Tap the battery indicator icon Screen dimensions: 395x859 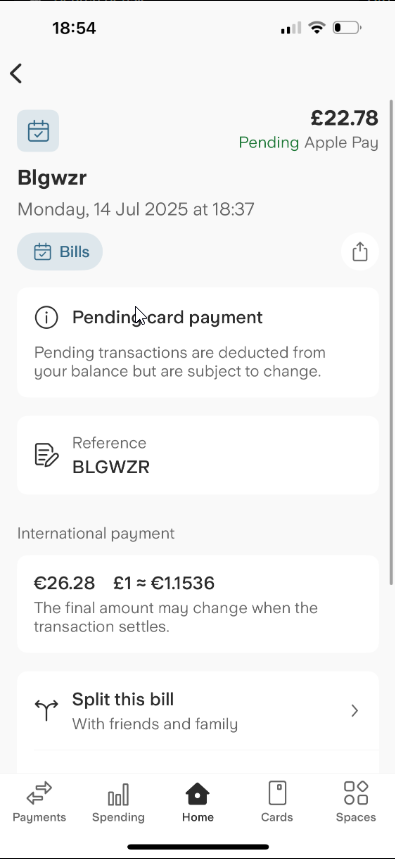(x=346, y=27)
